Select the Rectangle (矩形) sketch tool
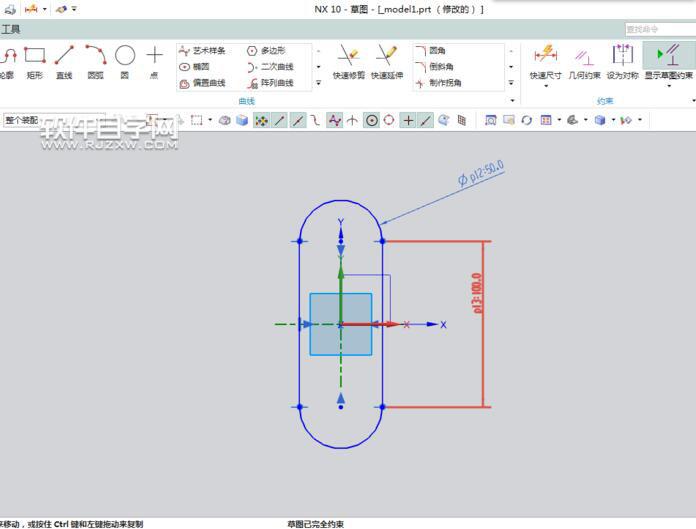696x529 pixels. [35, 62]
